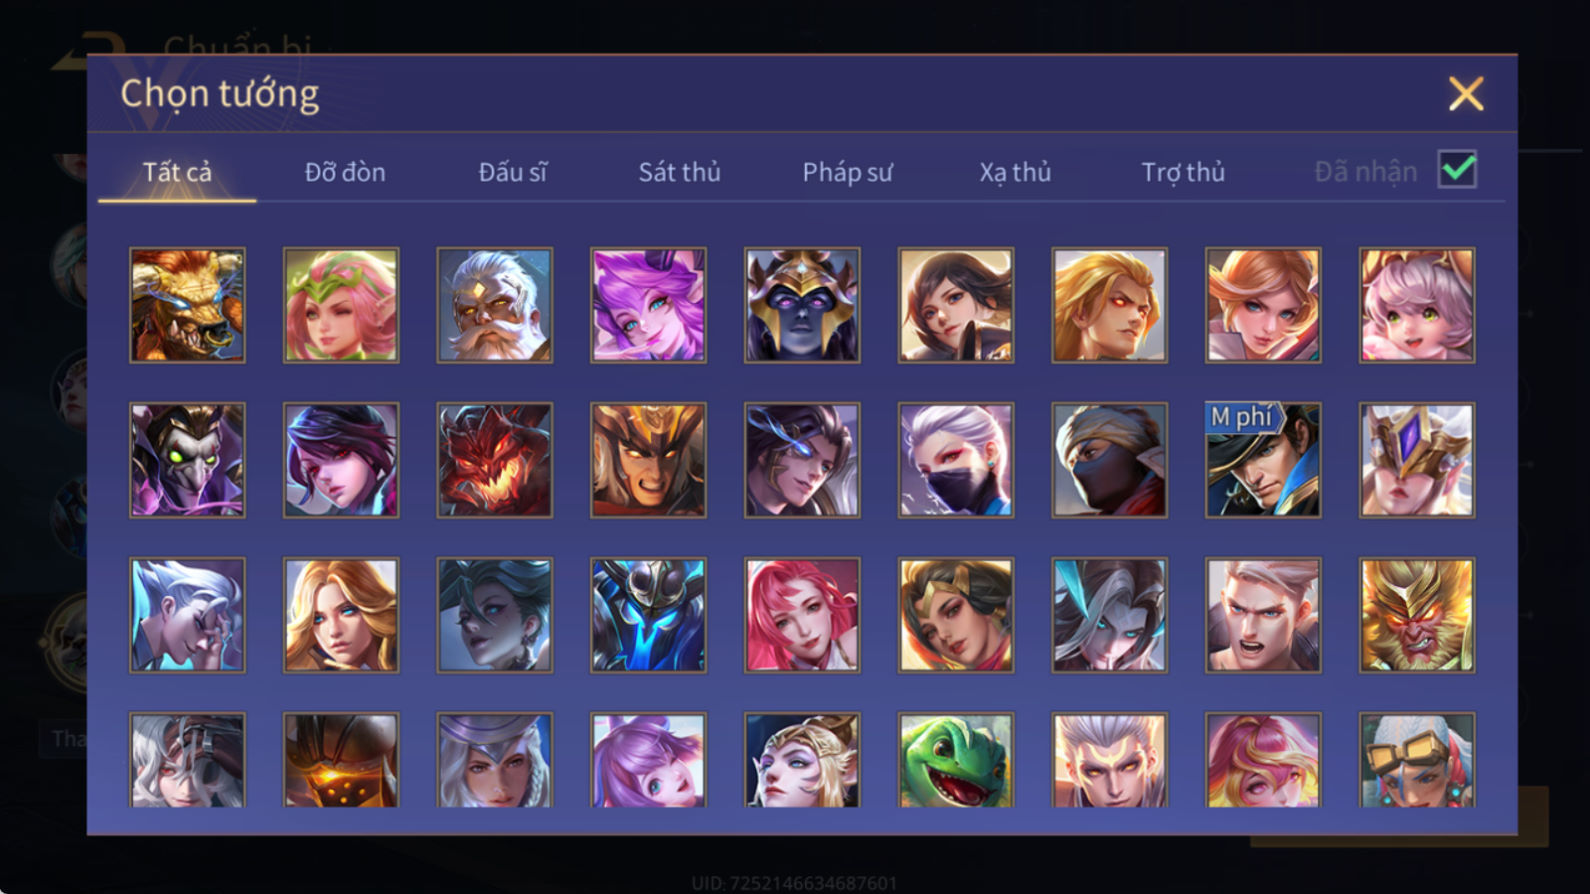
Task: Toggle the Đã nhận checkbox
Action: coord(1457,169)
